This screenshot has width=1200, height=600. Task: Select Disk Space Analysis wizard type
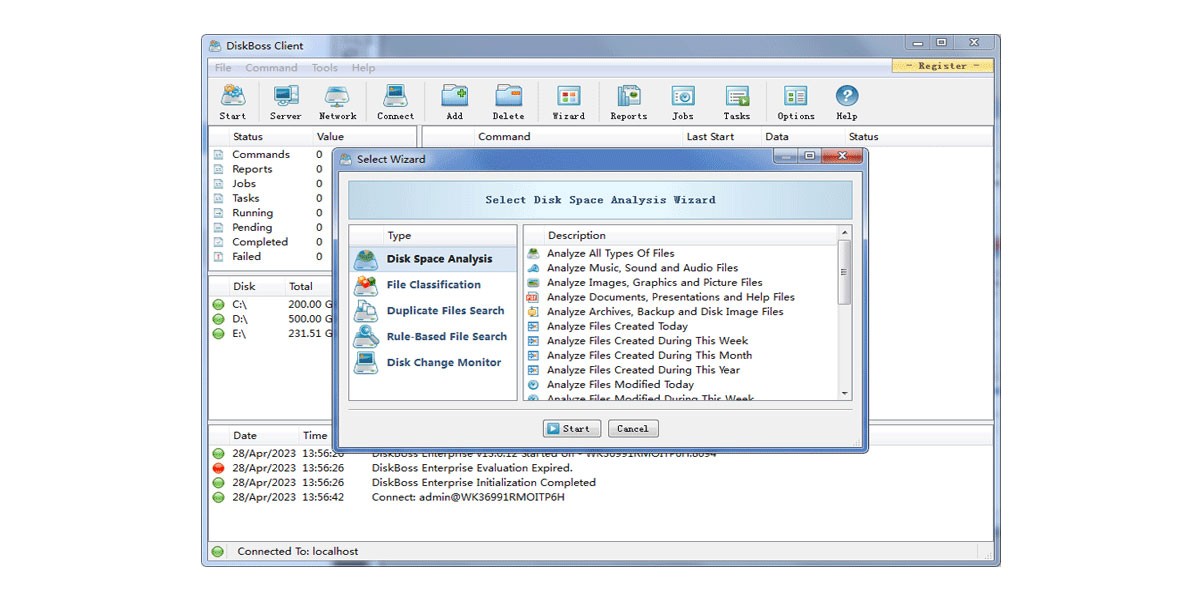[x=434, y=259]
